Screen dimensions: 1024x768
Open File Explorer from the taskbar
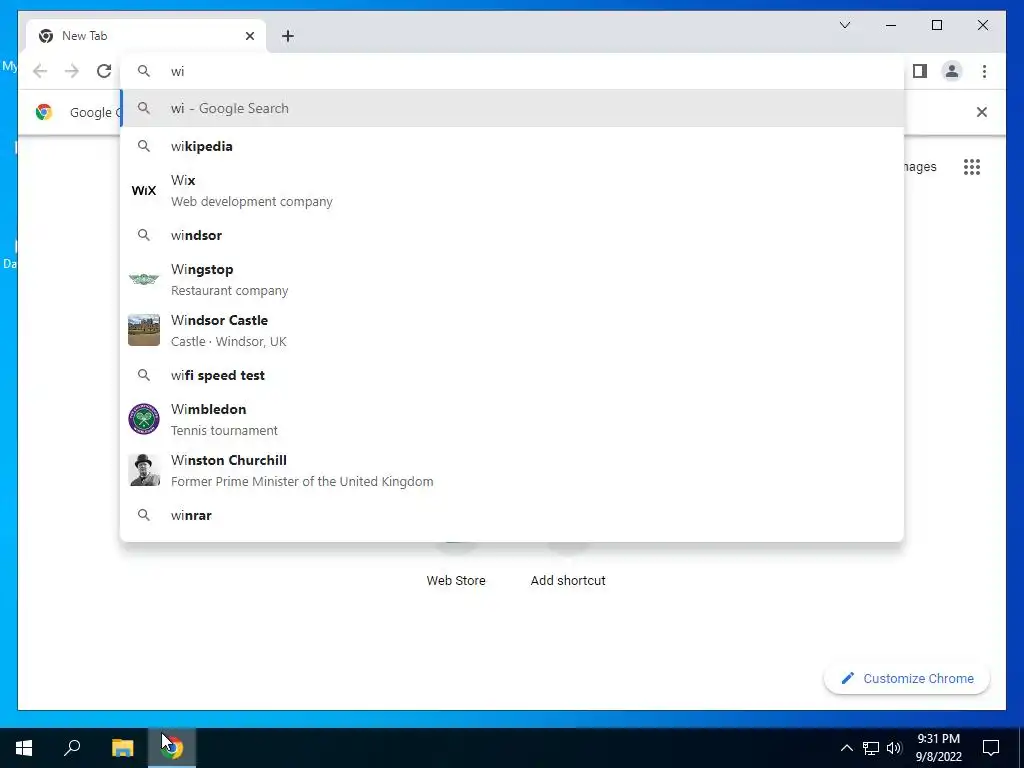(x=122, y=748)
